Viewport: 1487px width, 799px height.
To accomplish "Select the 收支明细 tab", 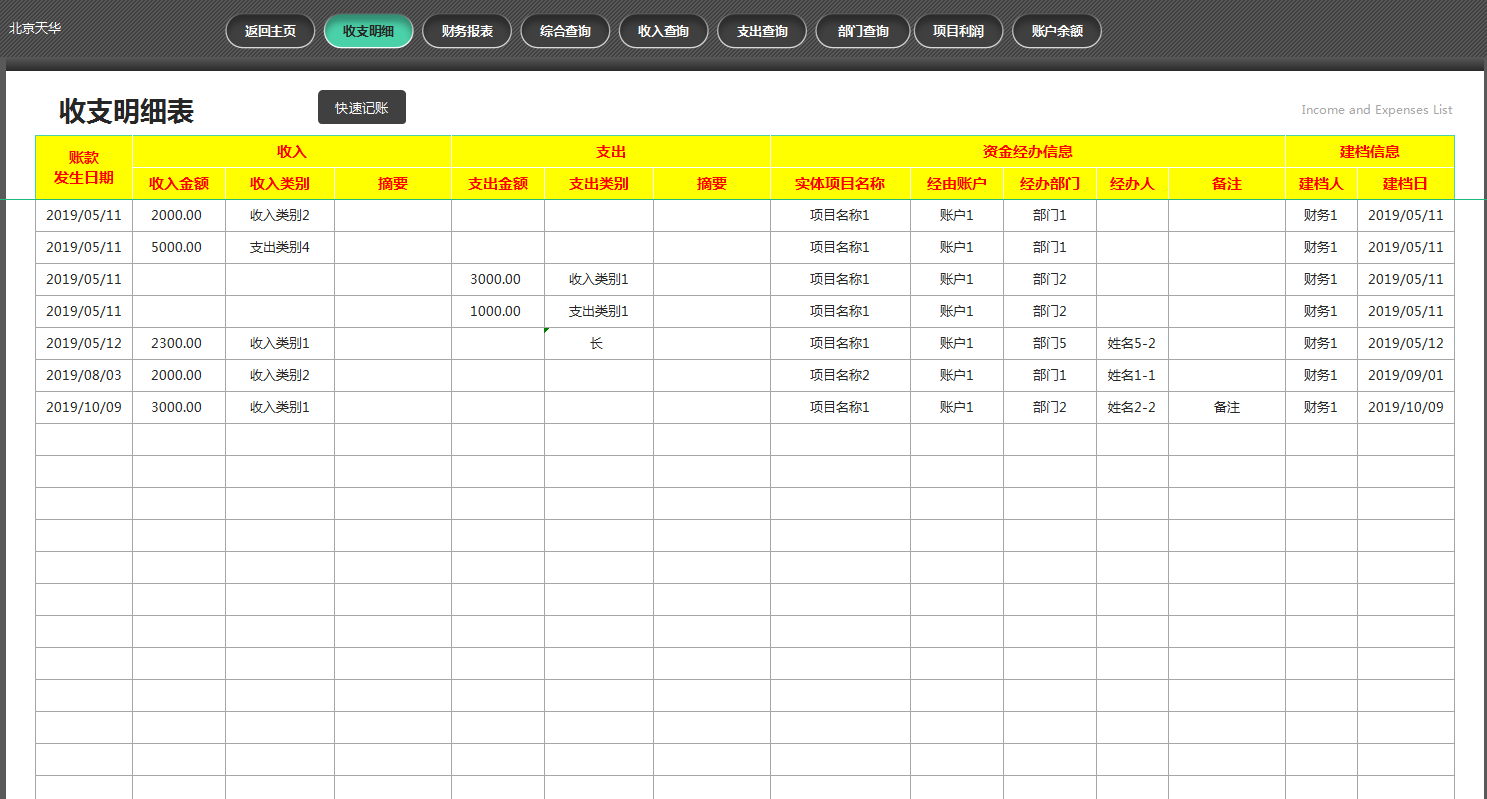I will click(x=369, y=31).
